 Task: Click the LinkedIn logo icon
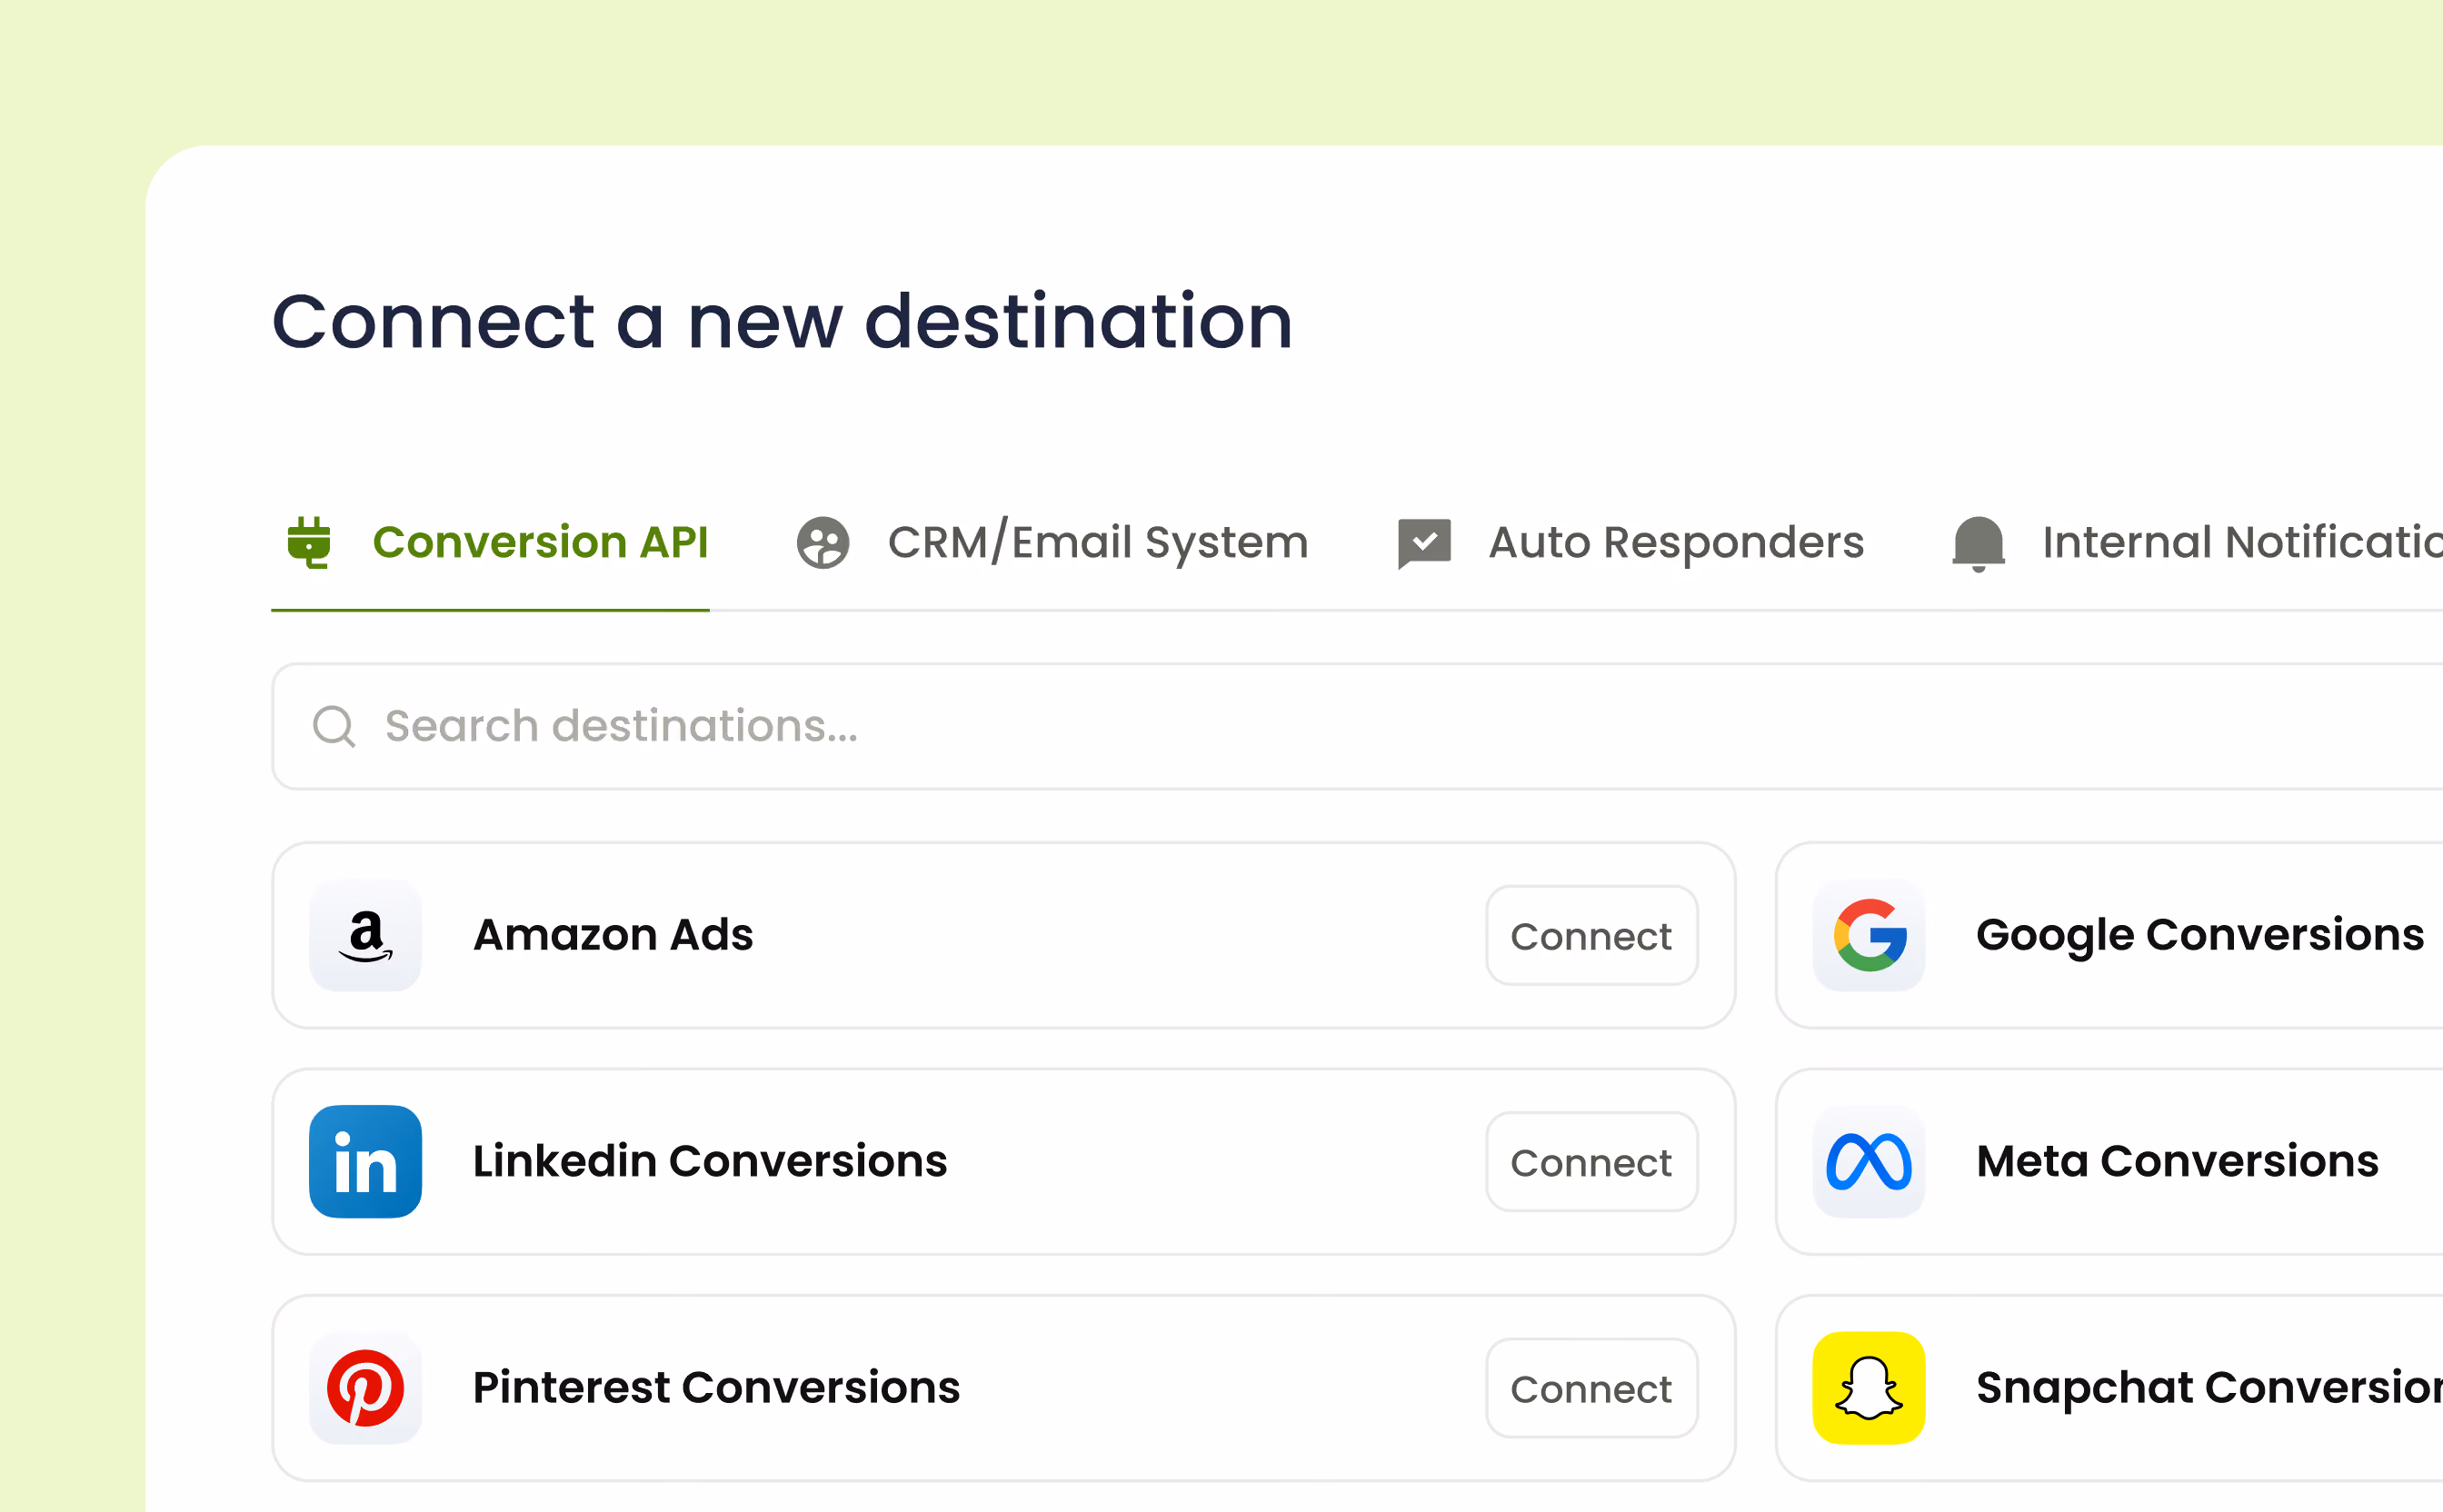pyautogui.click(x=365, y=1161)
